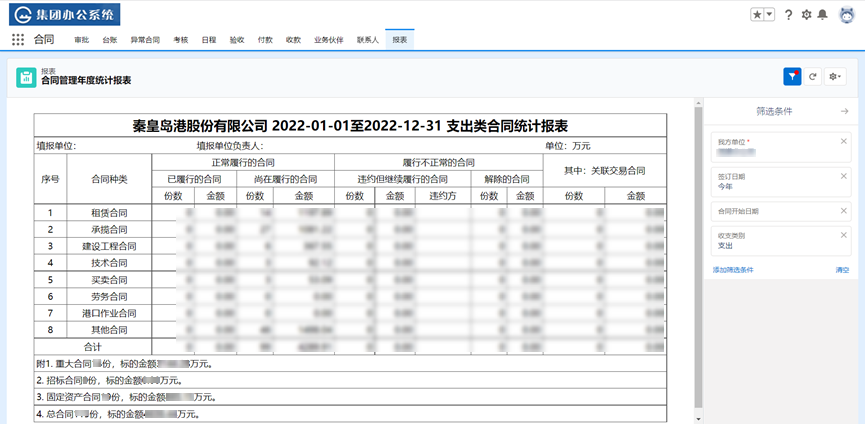
Task: Remove the 合同开始日期 filter
Action: click(x=843, y=211)
